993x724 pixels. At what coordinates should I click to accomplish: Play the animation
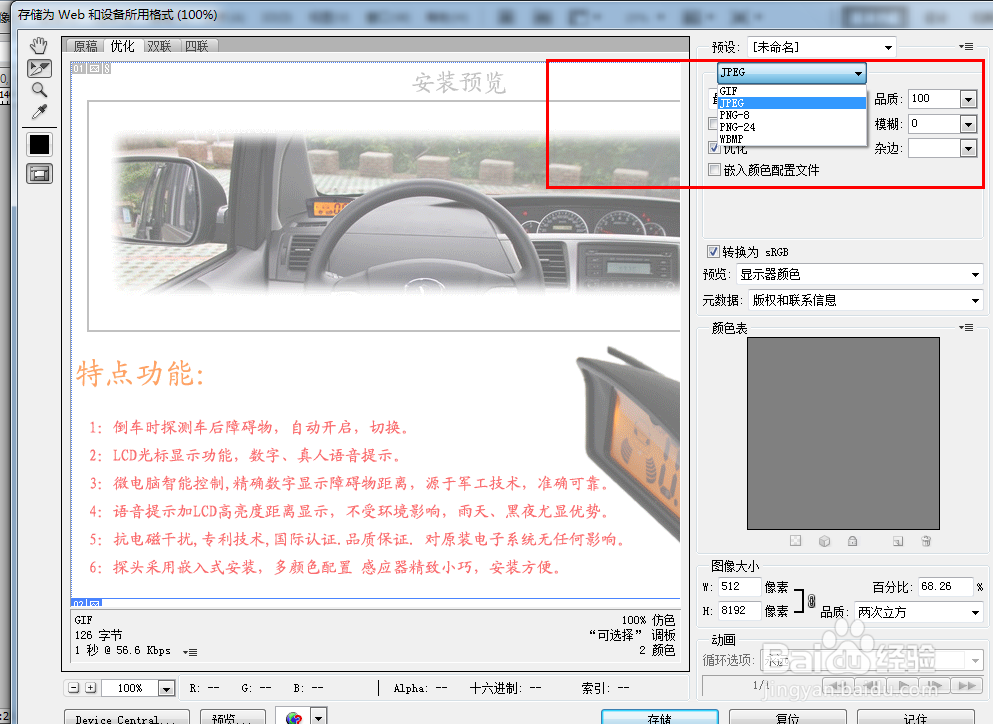(x=904, y=686)
